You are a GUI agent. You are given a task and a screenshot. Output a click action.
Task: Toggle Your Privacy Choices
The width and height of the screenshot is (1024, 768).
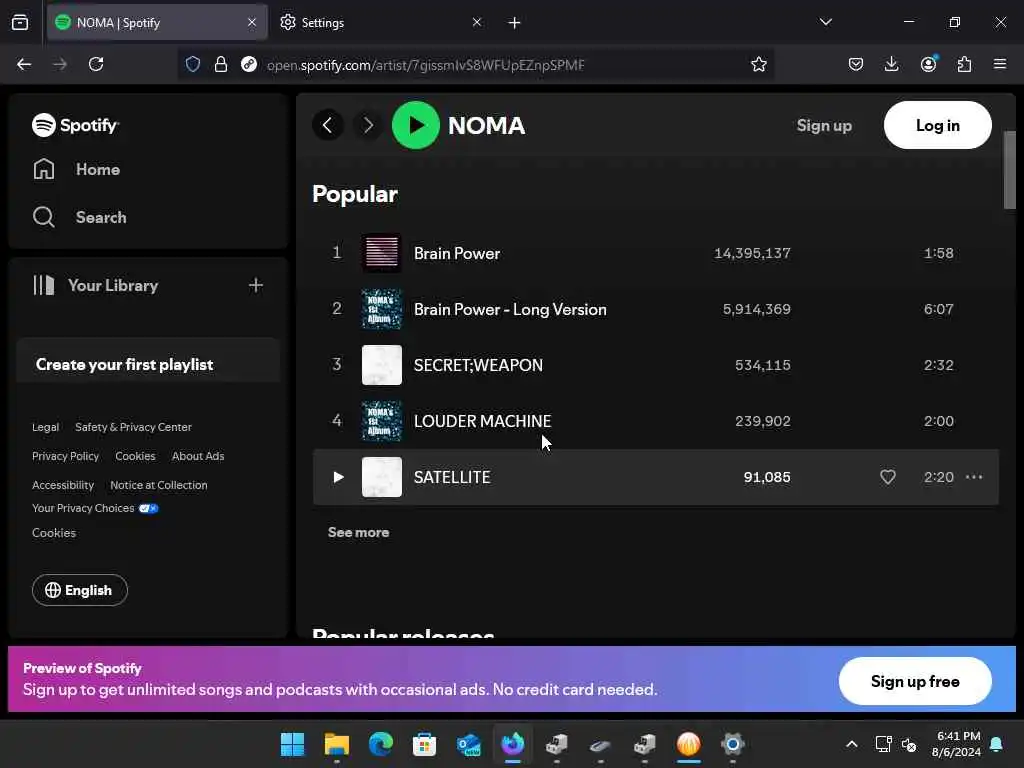95,508
